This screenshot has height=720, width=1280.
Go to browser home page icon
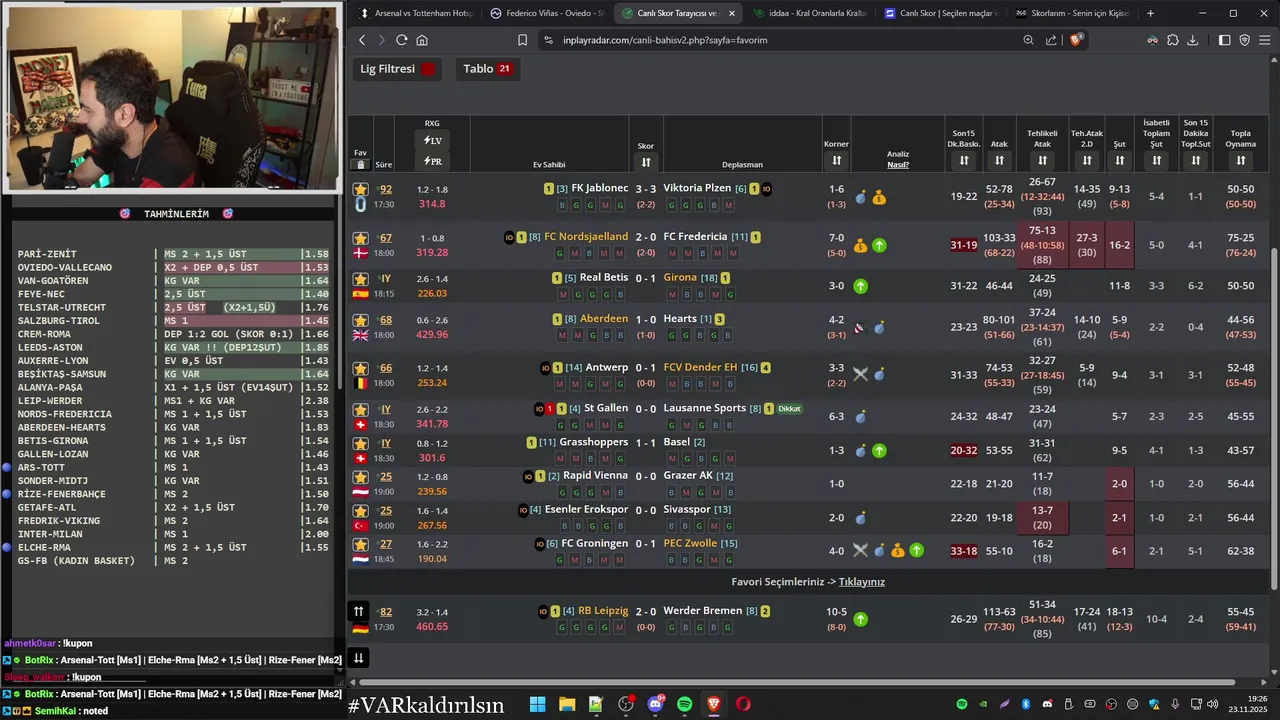(x=422, y=40)
